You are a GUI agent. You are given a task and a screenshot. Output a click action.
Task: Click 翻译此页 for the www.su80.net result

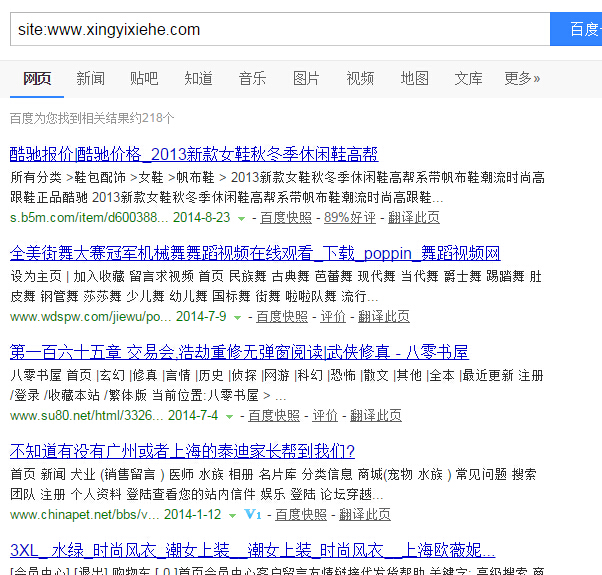coord(376,416)
